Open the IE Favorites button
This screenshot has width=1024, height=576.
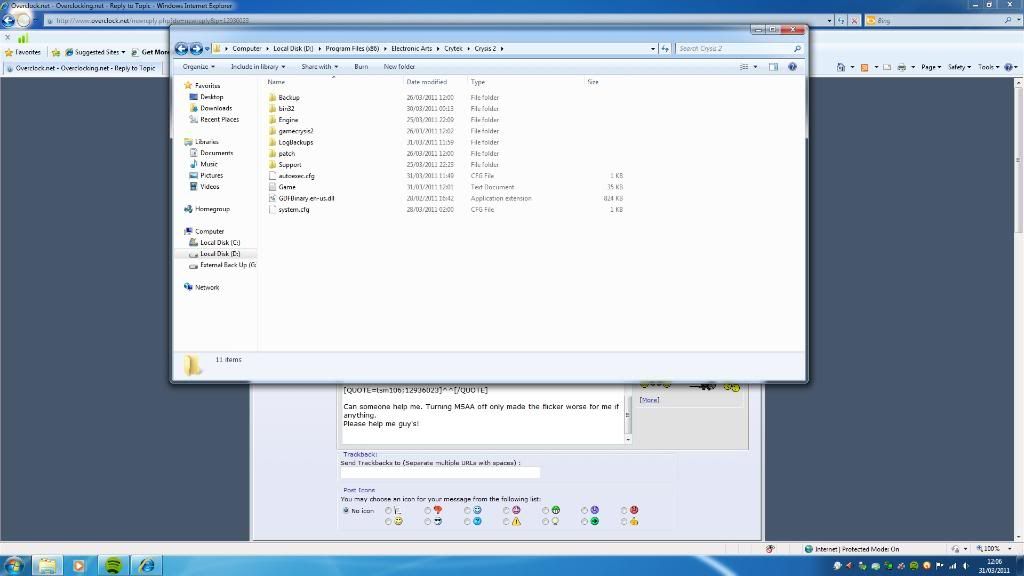[x=23, y=52]
